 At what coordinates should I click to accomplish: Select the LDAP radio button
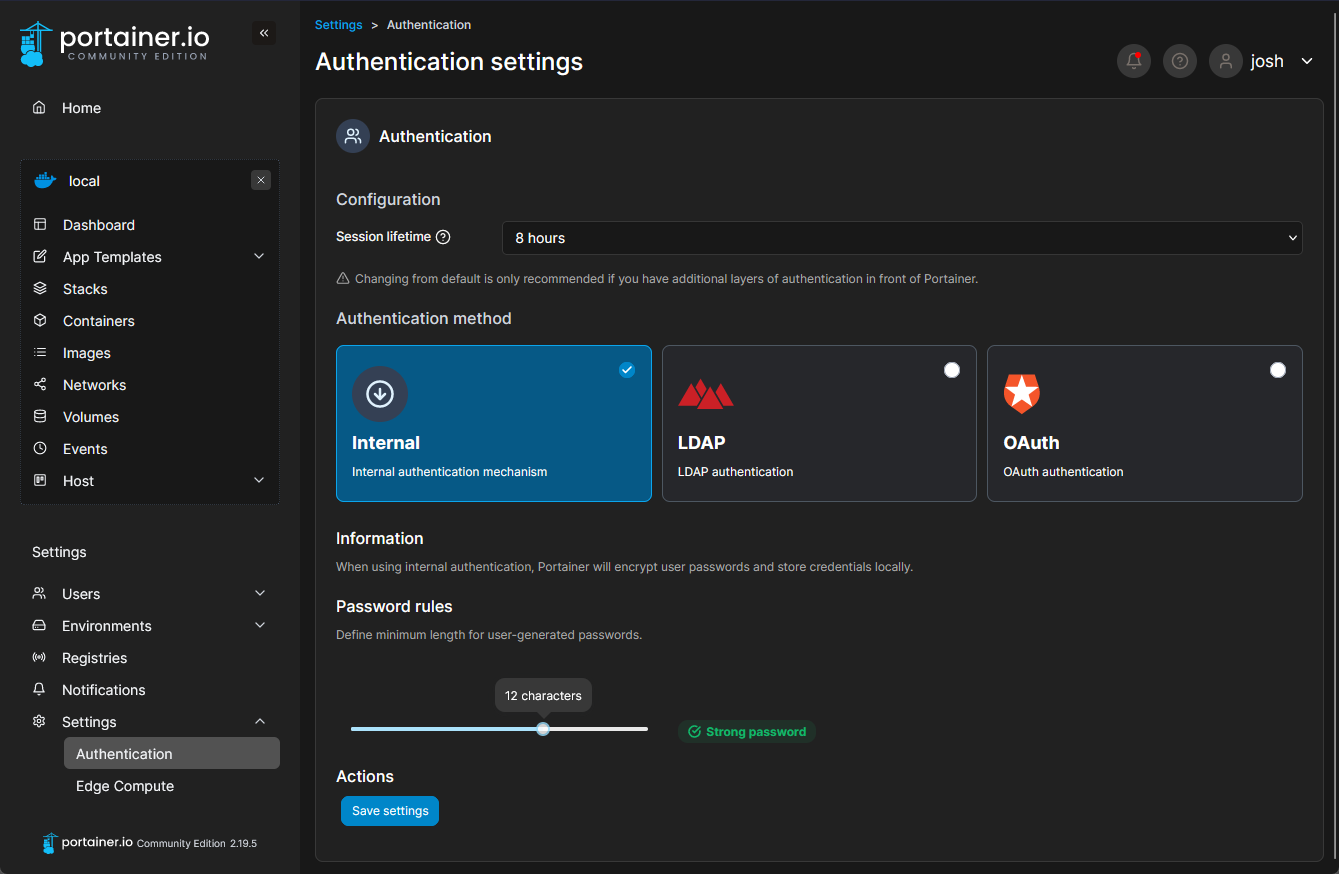952,370
